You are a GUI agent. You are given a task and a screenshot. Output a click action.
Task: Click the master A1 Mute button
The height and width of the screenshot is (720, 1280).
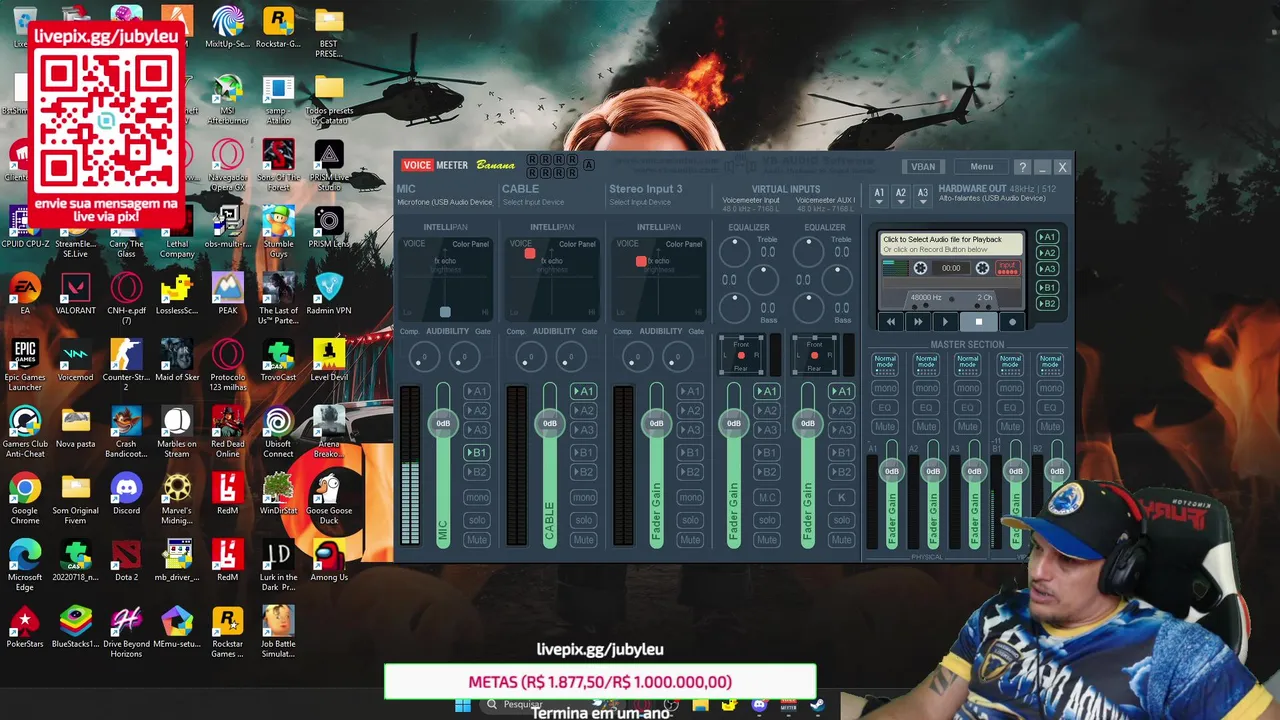[x=885, y=427]
